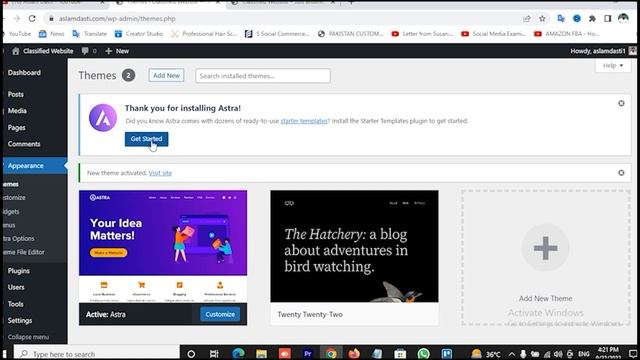Dismiss the Astra thank-you notice
The image size is (640, 360).
tap(621, 104)
